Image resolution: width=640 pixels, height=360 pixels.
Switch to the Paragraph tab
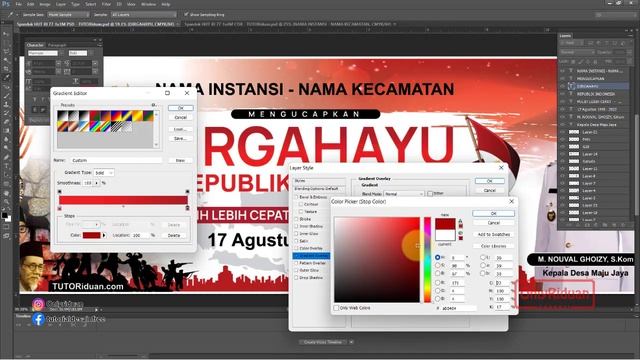click(x=57, y=45)
